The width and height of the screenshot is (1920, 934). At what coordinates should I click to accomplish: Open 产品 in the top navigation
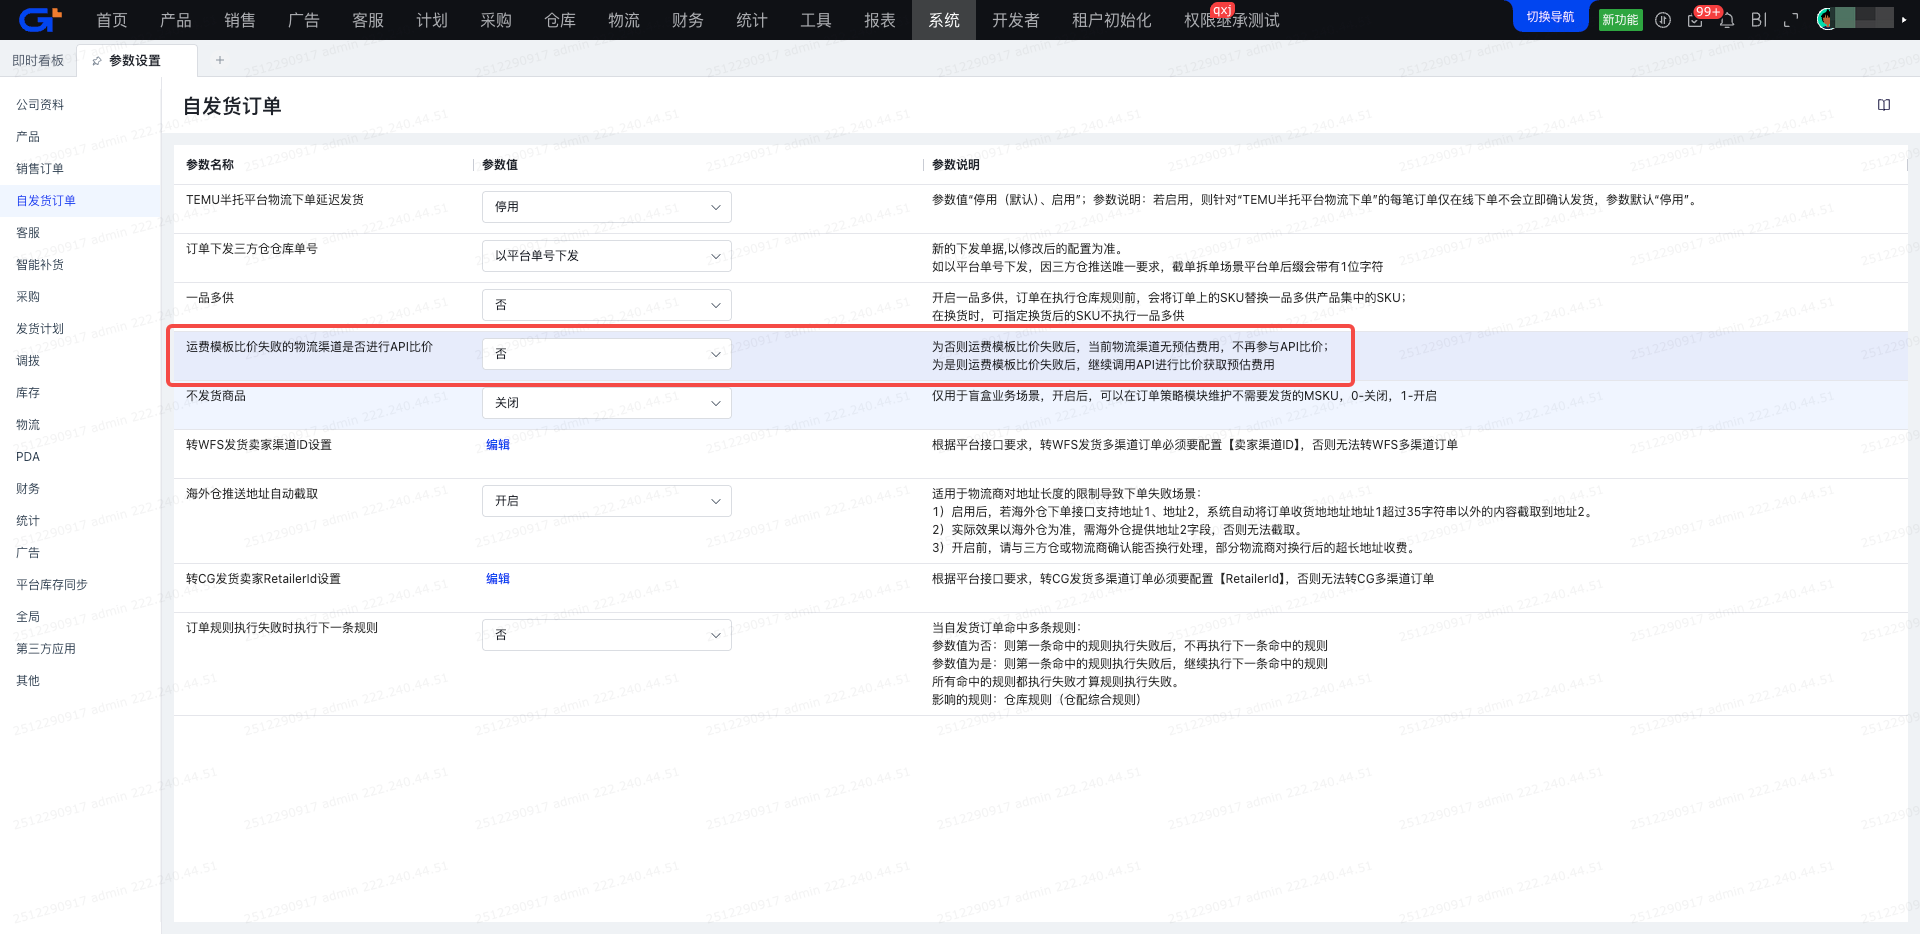176,20
